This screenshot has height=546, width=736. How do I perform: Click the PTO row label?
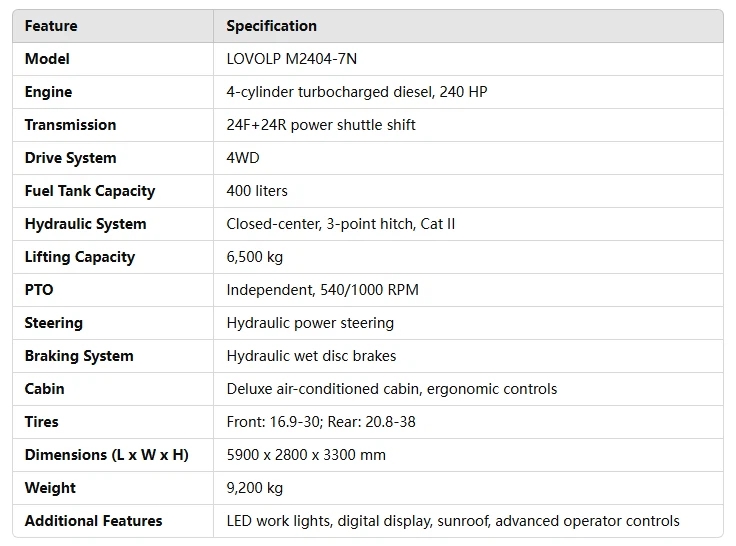coord(39,290)
